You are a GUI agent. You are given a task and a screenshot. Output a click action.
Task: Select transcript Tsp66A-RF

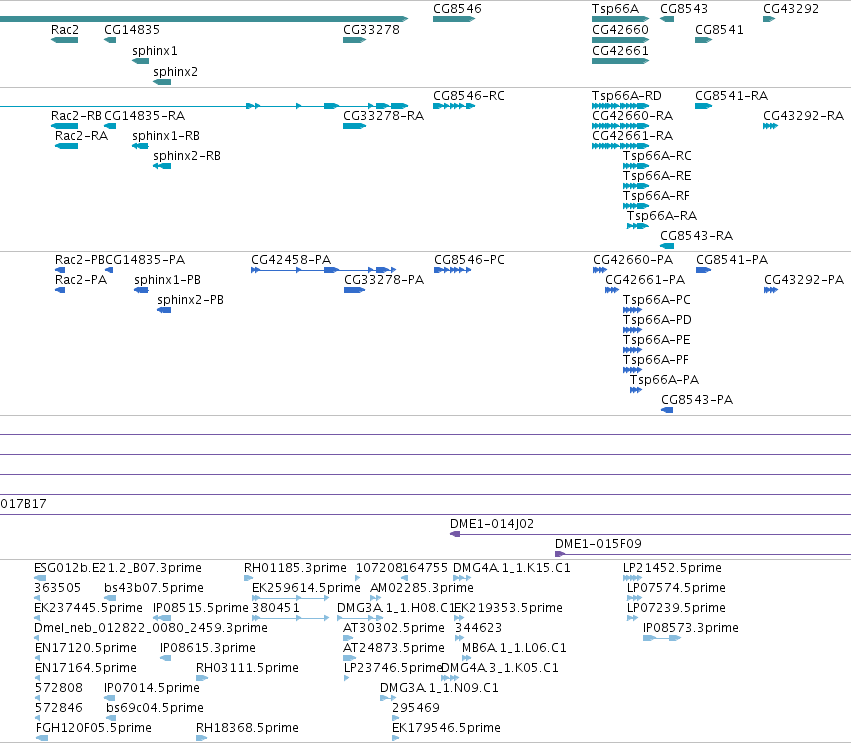tap(636, 206)
